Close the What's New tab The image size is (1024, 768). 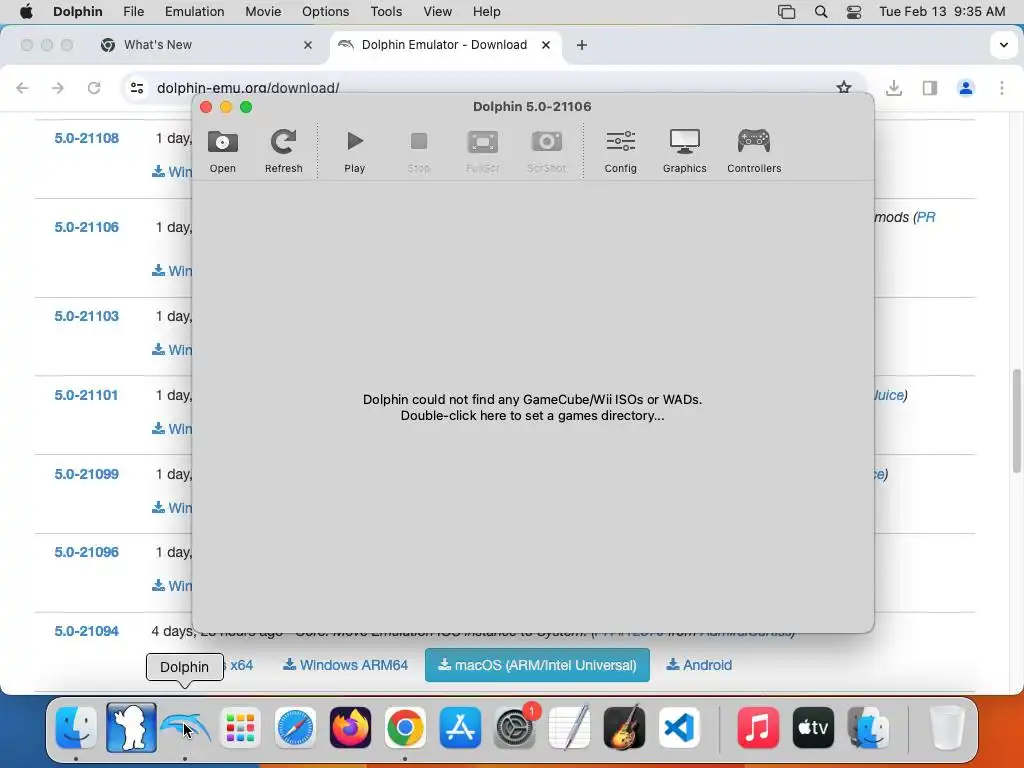(308, 45)
